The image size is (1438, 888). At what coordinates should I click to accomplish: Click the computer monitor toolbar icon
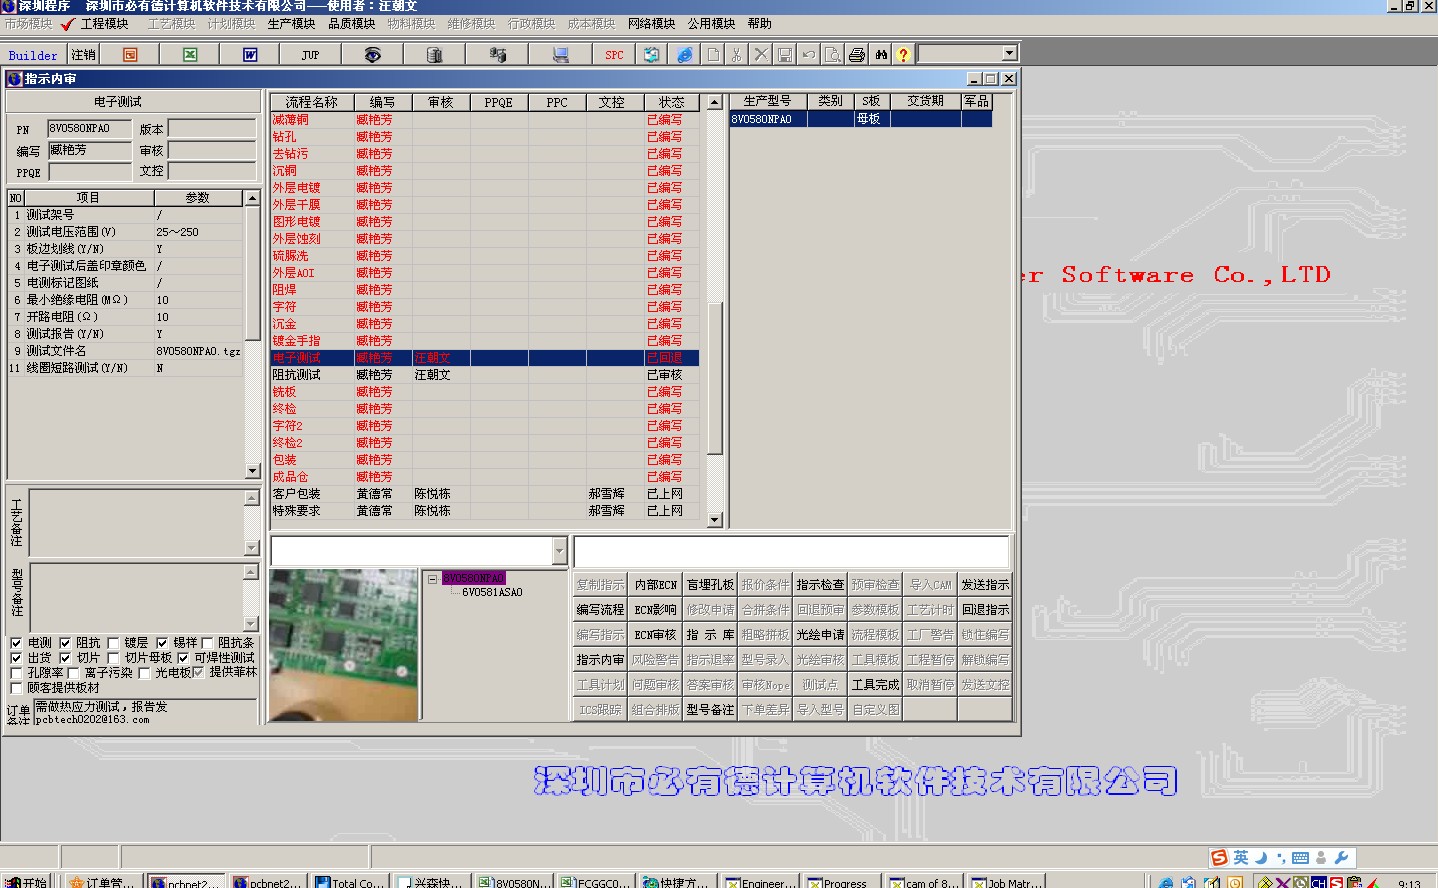click(x=560, y=55)
